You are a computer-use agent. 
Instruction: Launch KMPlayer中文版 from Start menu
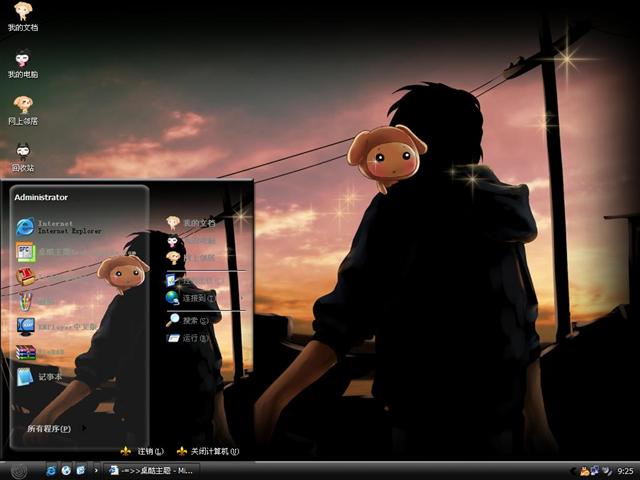(x=56, y=327)
